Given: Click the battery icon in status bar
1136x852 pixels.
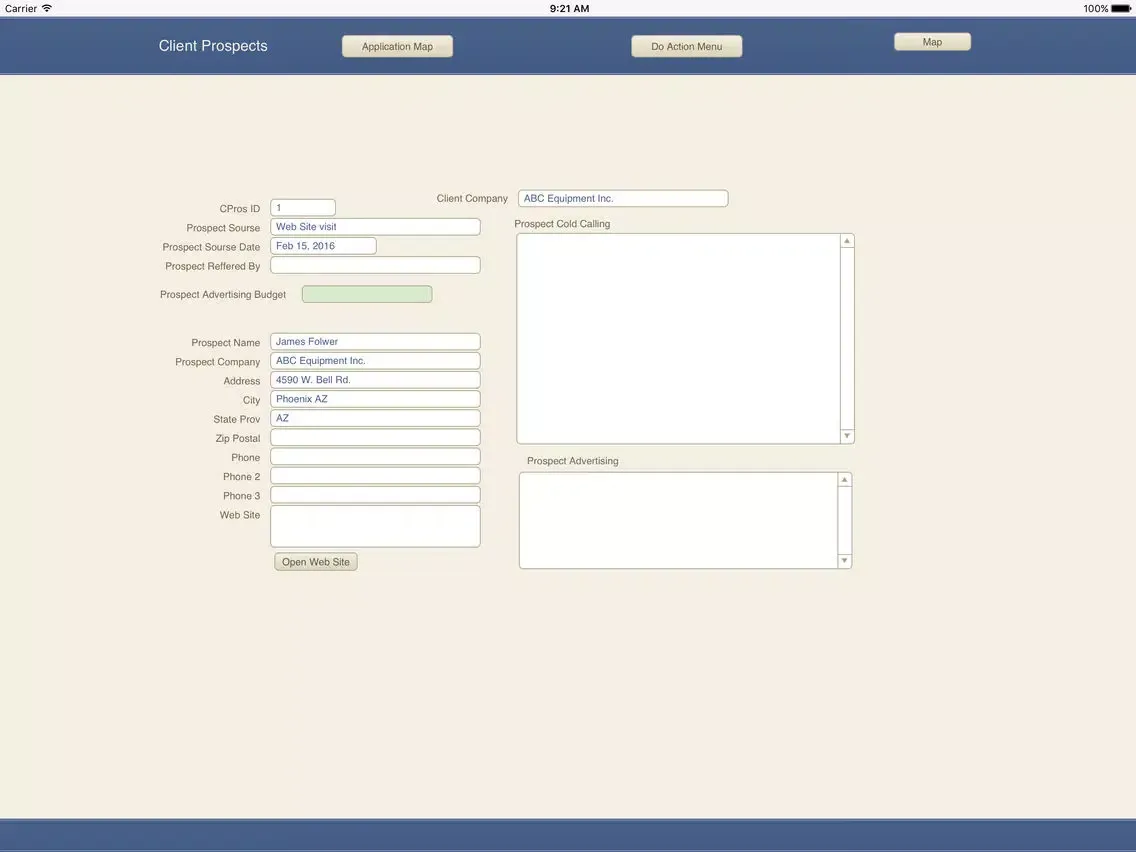Looking at the screenshot, I should [1121, 9].
